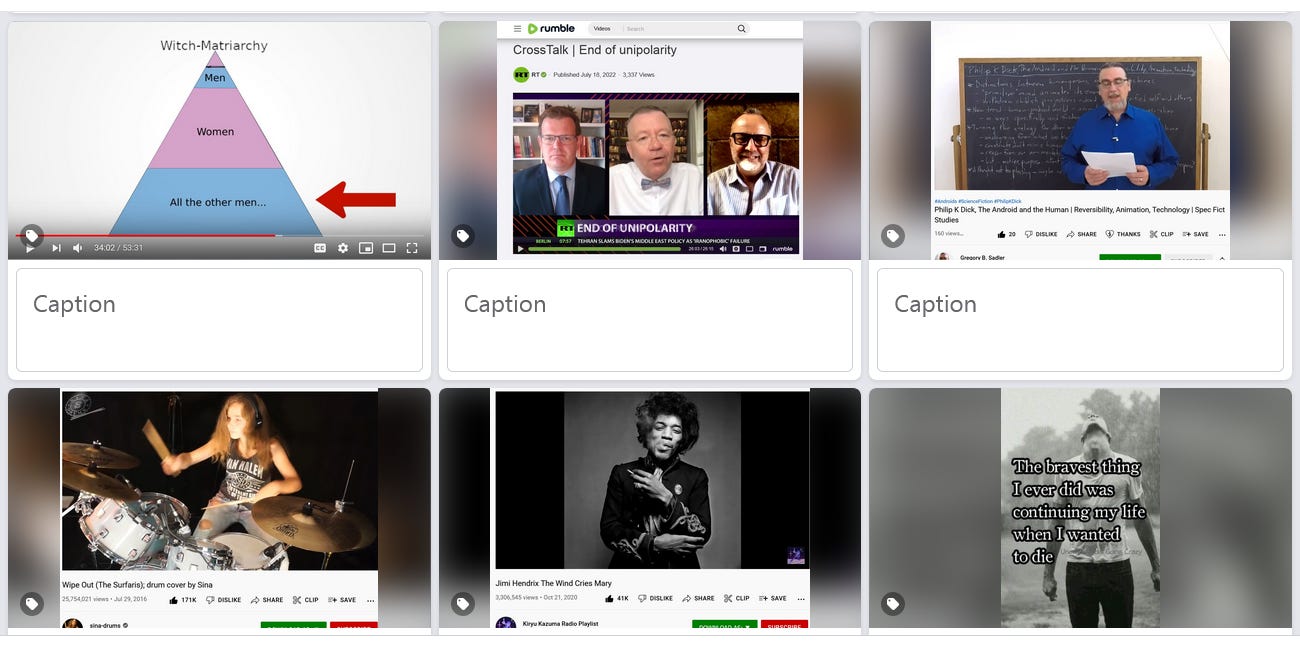Click DISLIKE under the Jimi Hendrix video
The image size is (1300, 645).
pyautogui.click(x=654, y=598)
